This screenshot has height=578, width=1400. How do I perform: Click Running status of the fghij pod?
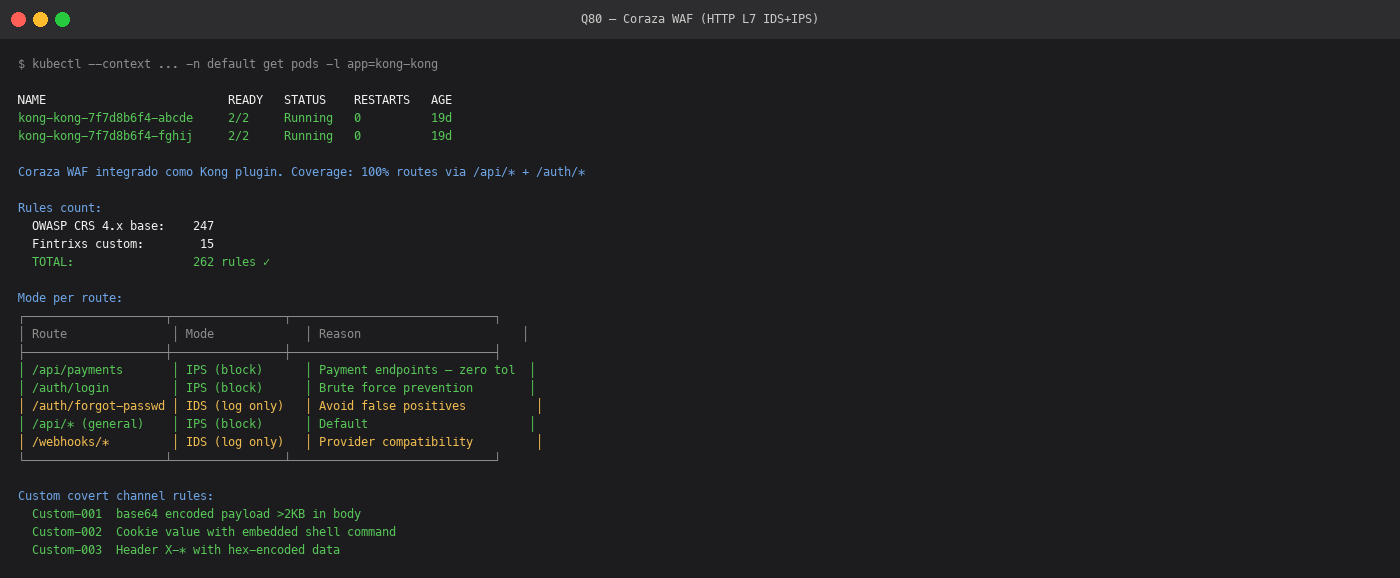pyautogui.click(x=308, y=136)
